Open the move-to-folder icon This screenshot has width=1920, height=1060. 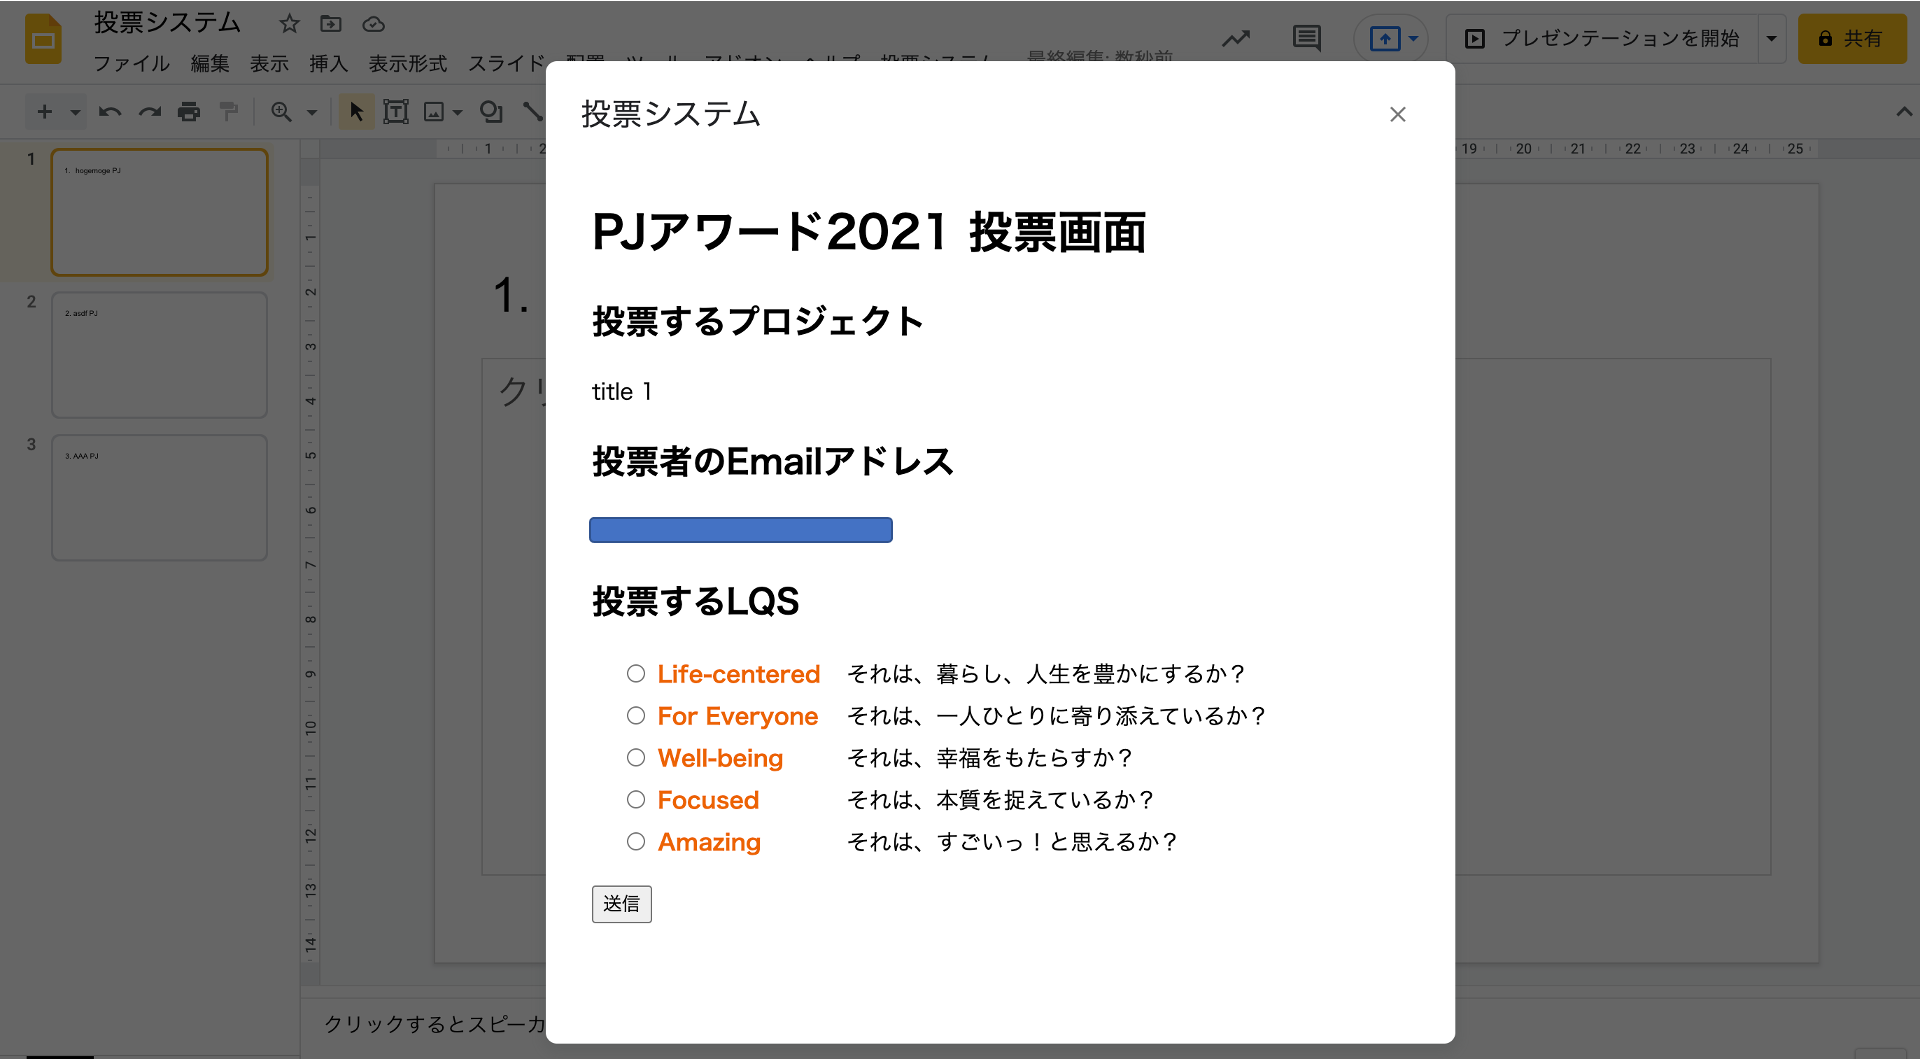331,23
